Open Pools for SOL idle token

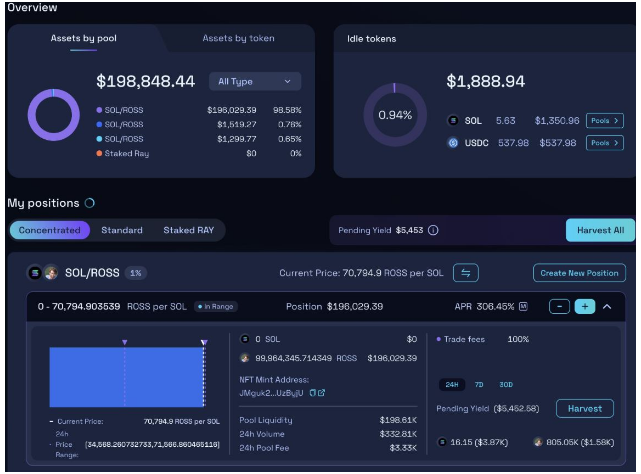(x=604, y=121)
